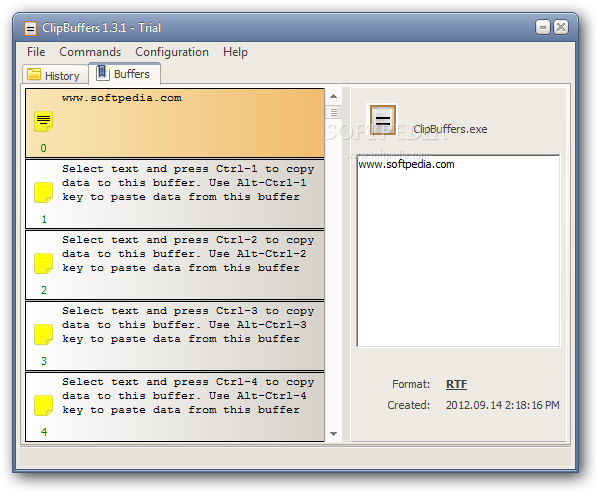599x493 pixels.
Task: Click the Buffers tab bookmark icon
Action: tap(102, 72)
